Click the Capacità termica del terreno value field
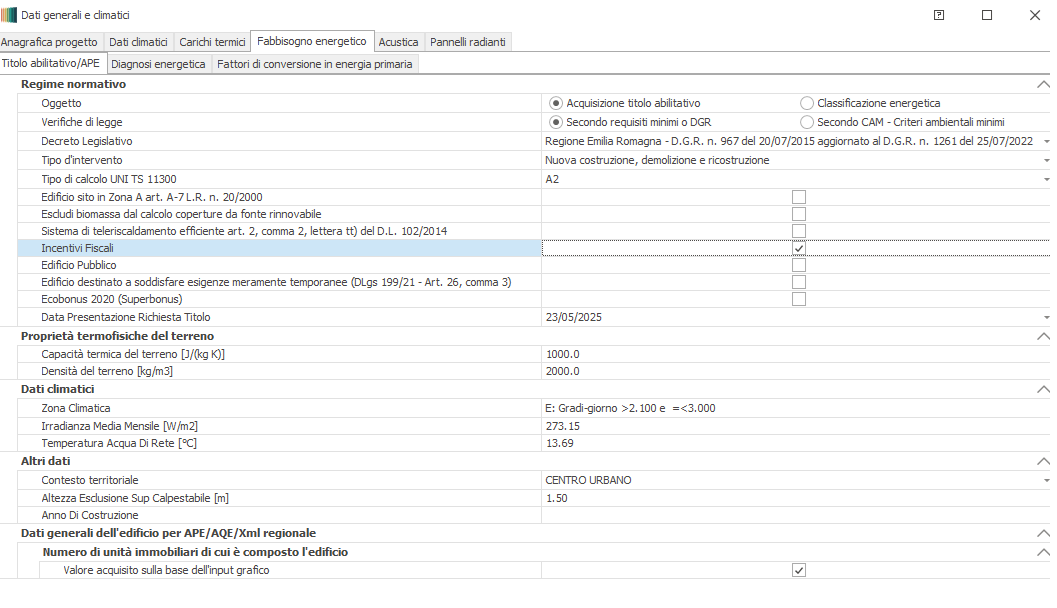Screen dimensions: 1057x608 click(x=790, y=354)
